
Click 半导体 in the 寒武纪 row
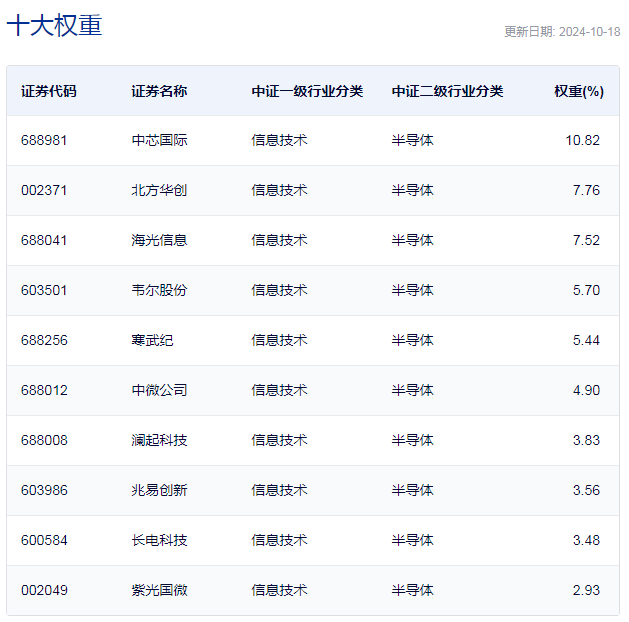pos(412,340)
